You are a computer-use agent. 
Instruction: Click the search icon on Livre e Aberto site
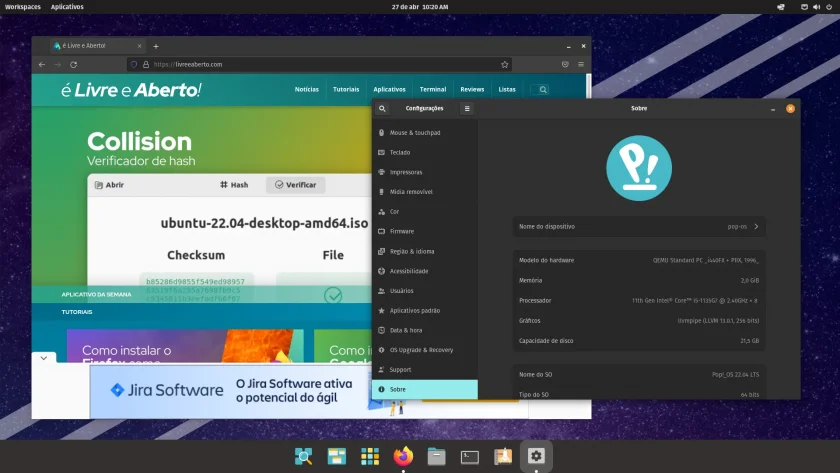[543, 89]
